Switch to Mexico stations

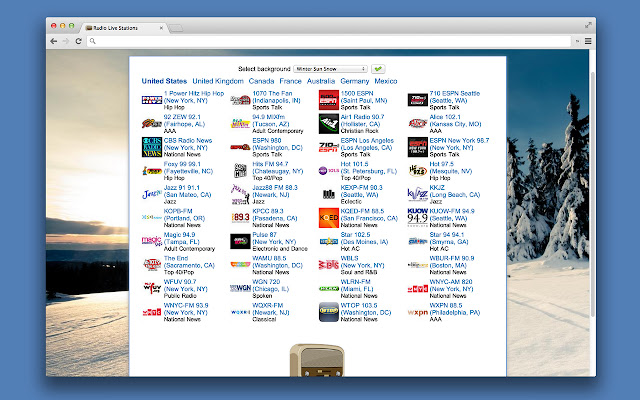click(x=386, y=81)
